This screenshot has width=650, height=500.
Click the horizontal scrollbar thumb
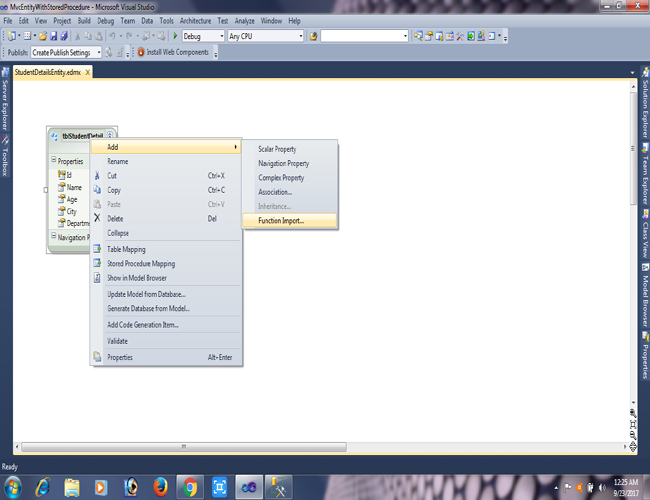184,447
